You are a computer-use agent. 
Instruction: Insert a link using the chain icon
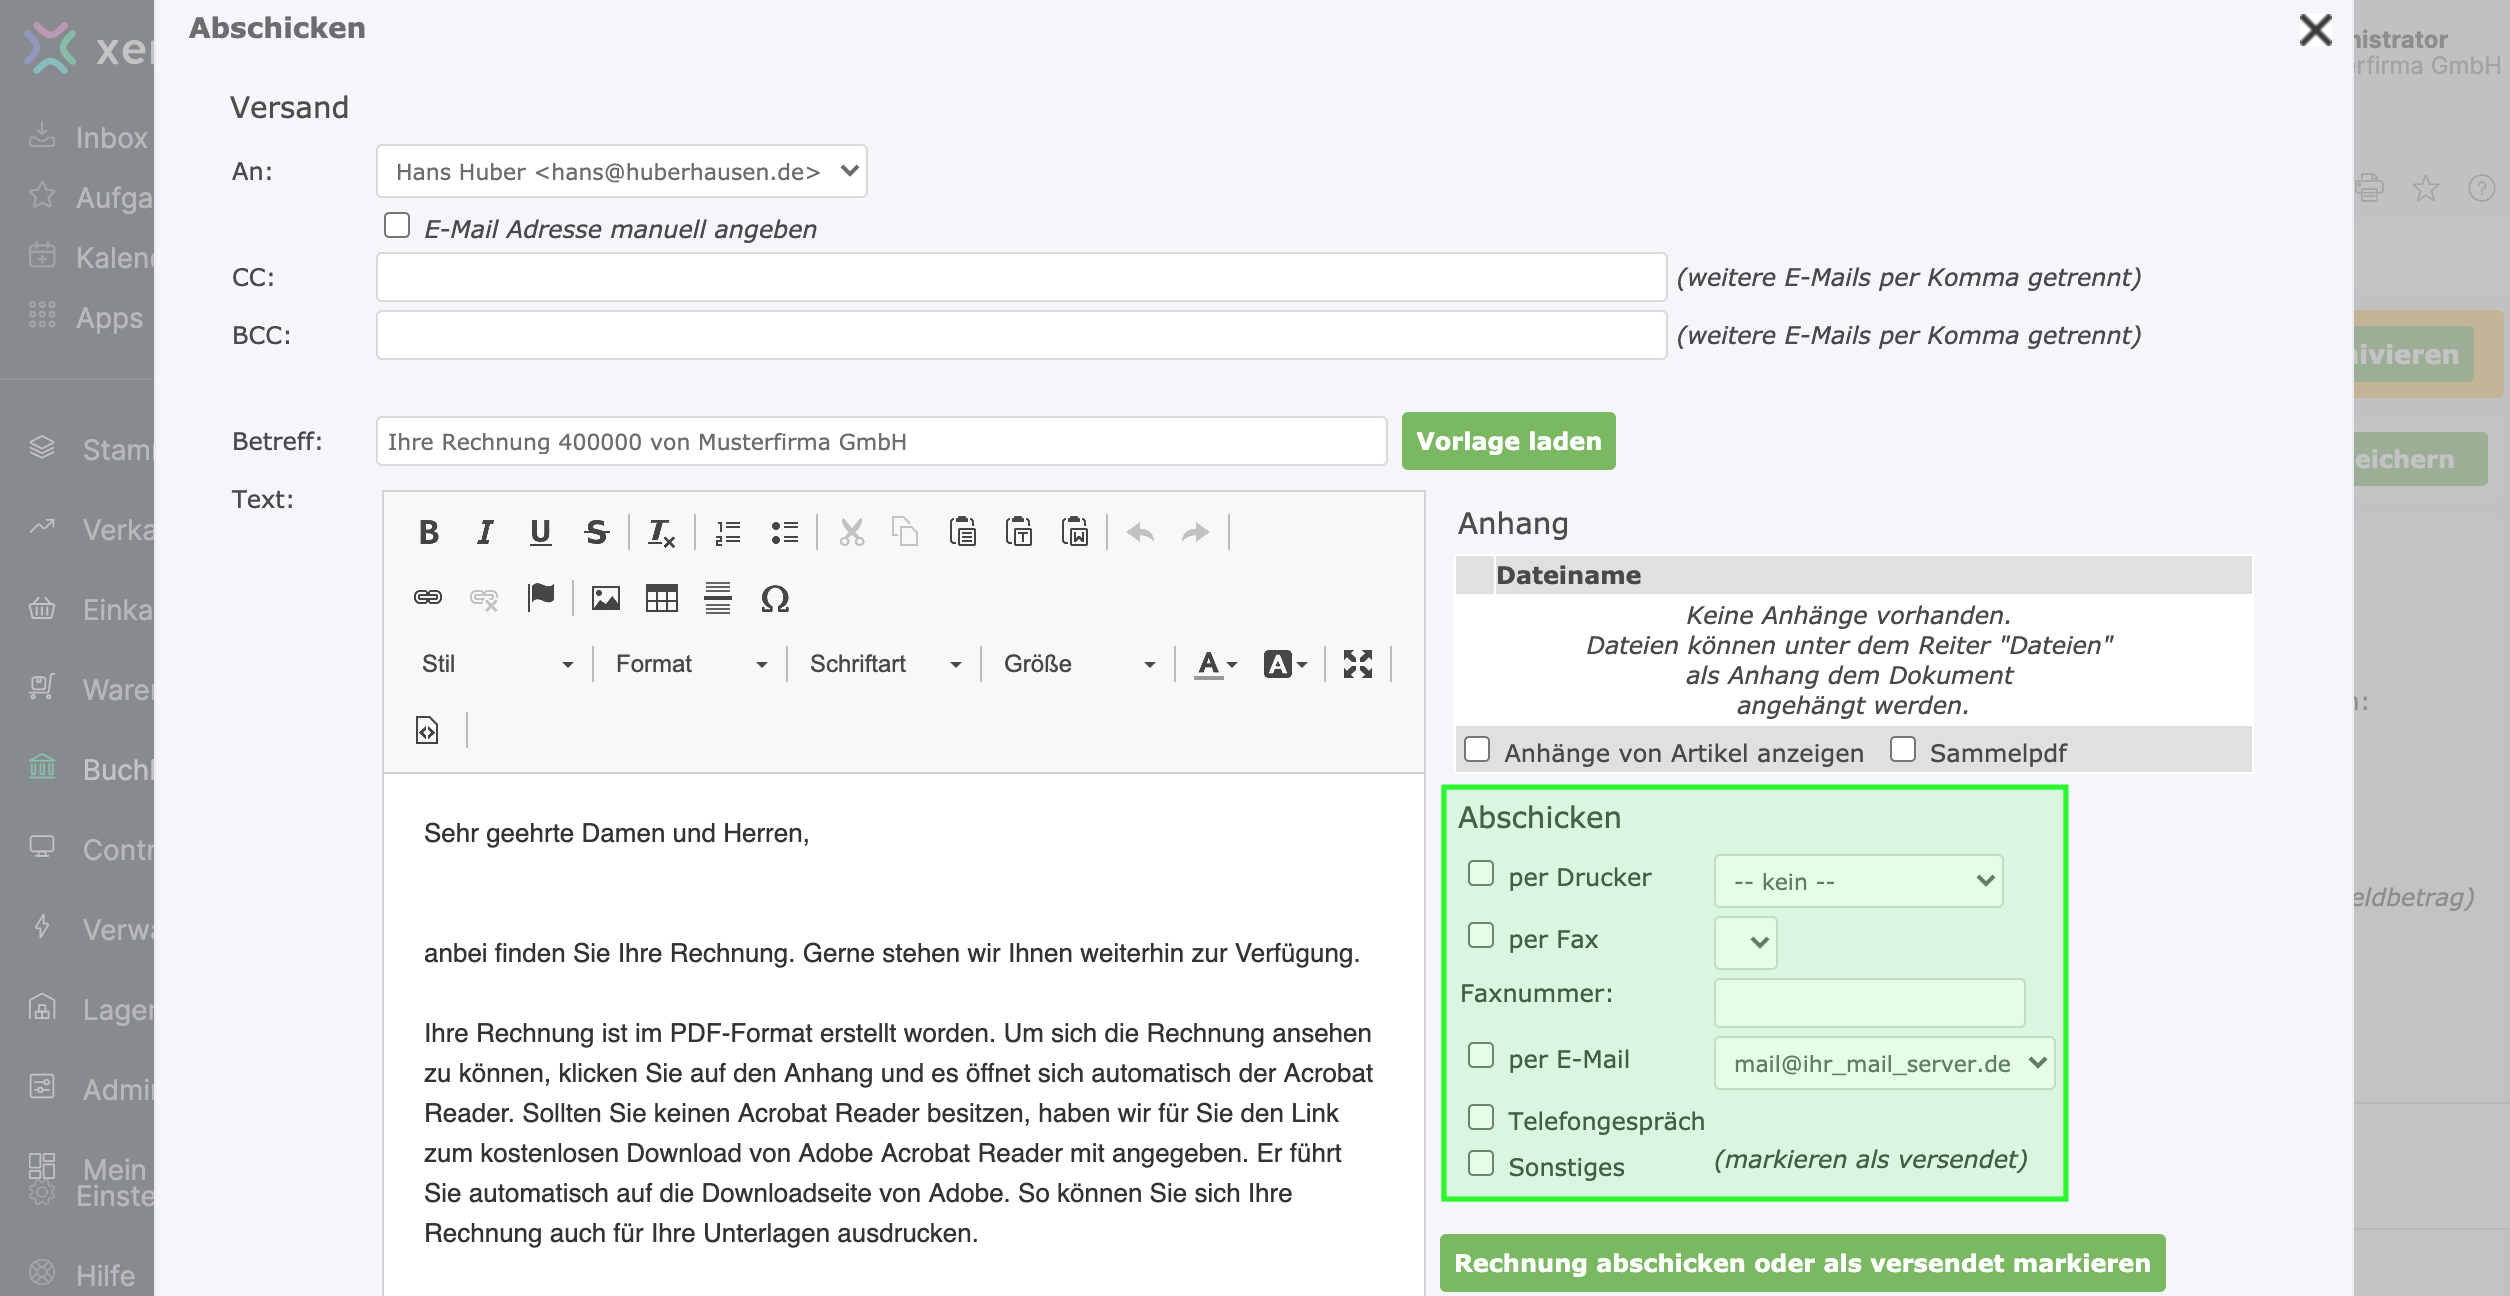pos(428,598)
